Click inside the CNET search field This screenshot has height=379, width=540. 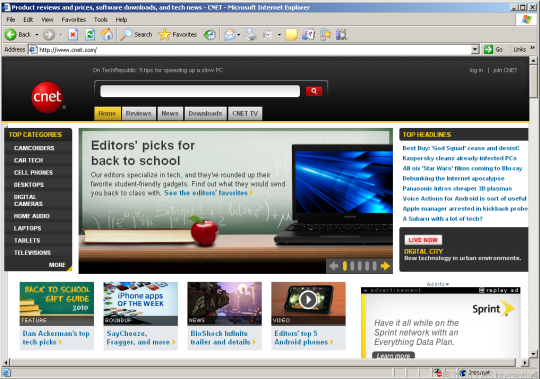pos(200,91)
